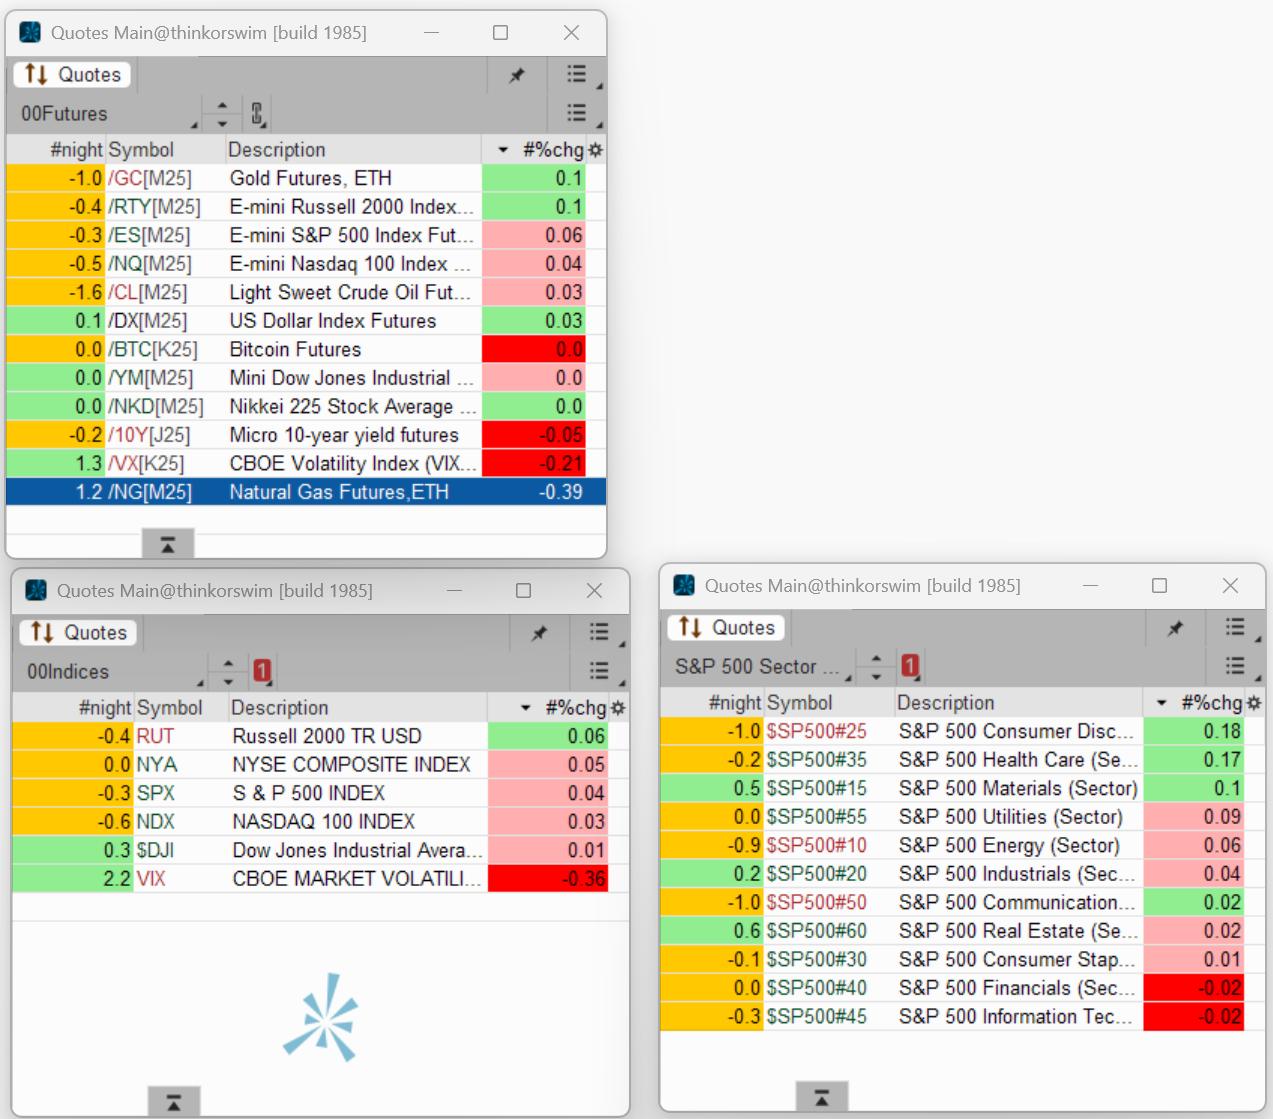Viewport: 1273px width, 1119px height.
Task: Pin the 00Futures quotes window
Action: [x=517, y=75]
